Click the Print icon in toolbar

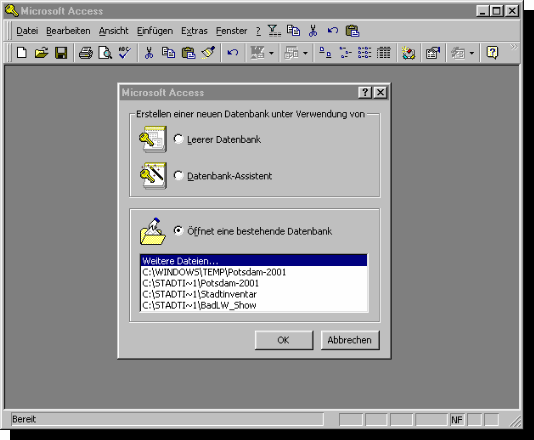coord(85,53)
